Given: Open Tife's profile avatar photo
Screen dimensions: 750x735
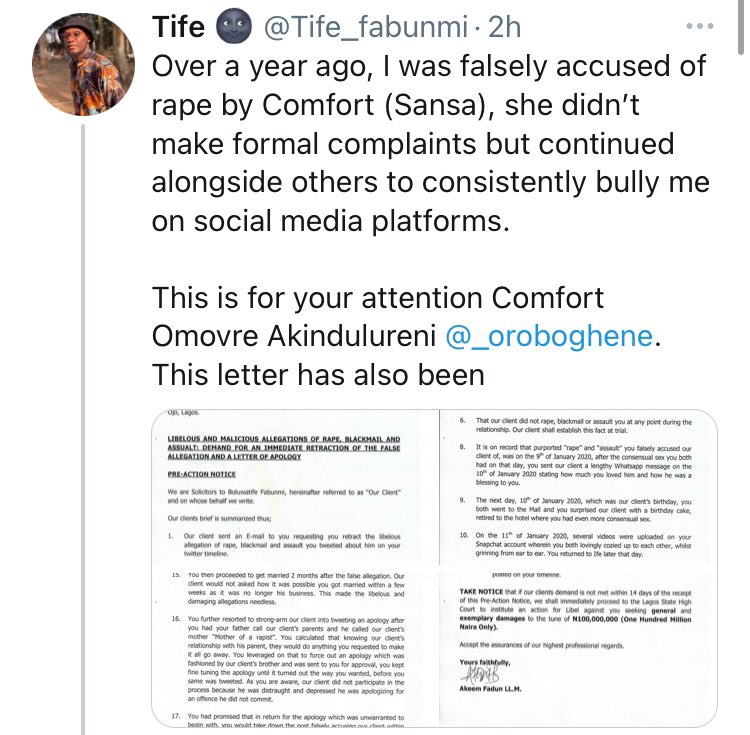Looking at the screenshot, I should click(x=78, y=65).
